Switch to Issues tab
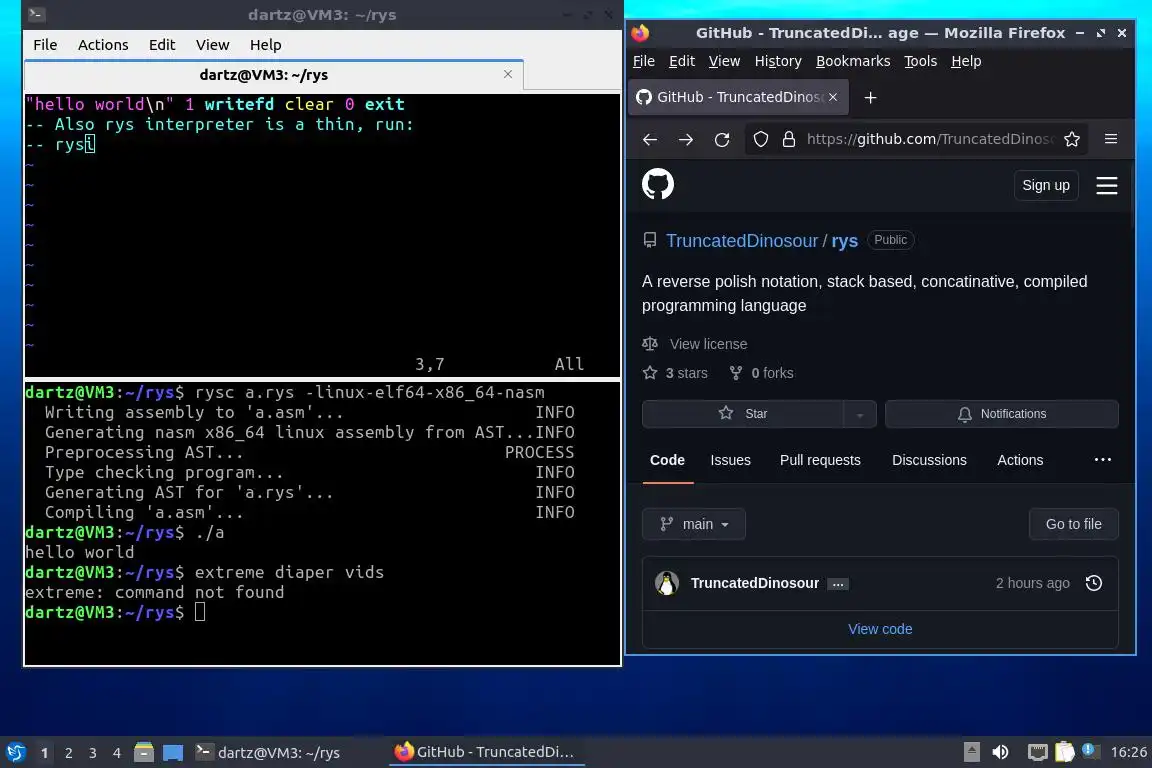 (x=730, y=460)
